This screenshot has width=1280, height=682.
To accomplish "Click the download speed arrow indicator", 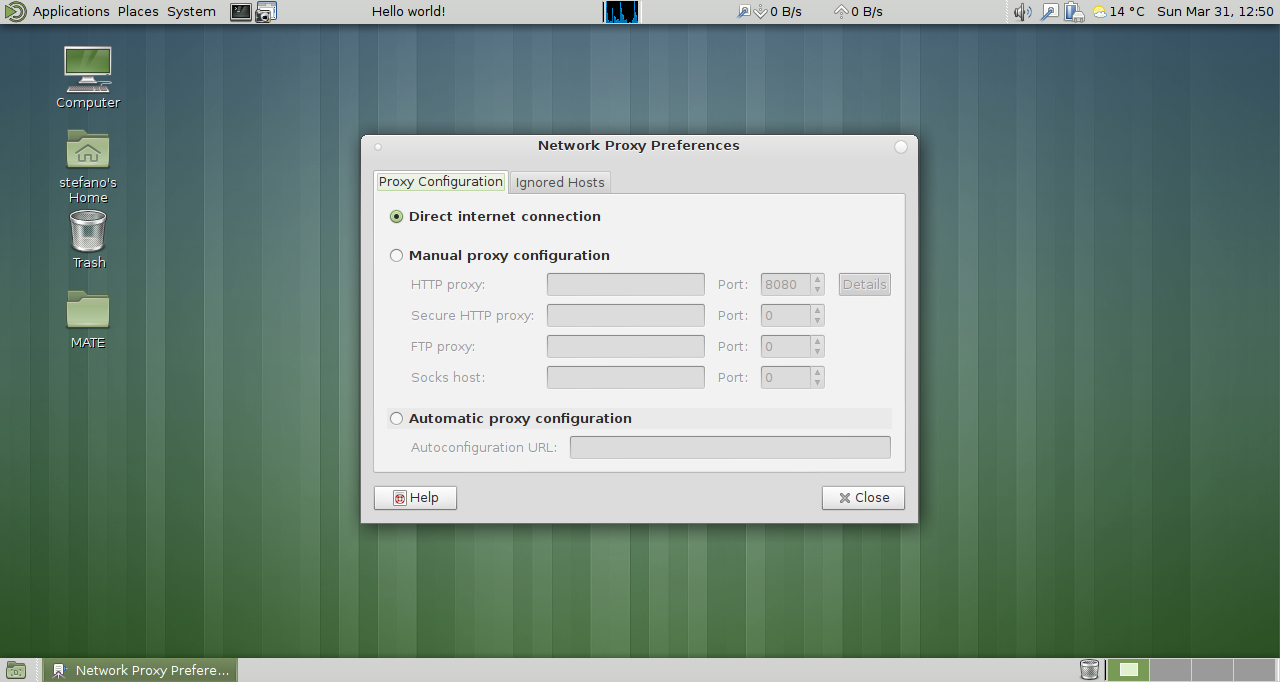I will pyautogui.click(x=759, y=12).
